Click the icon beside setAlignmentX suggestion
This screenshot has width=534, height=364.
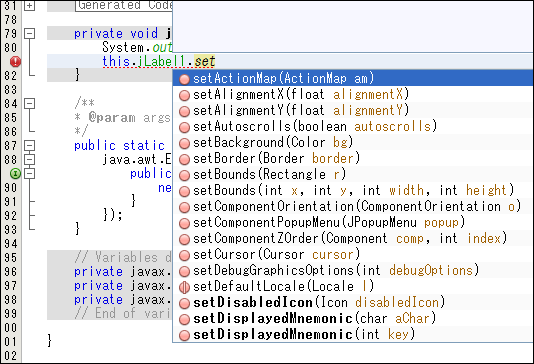click(184, 95)
